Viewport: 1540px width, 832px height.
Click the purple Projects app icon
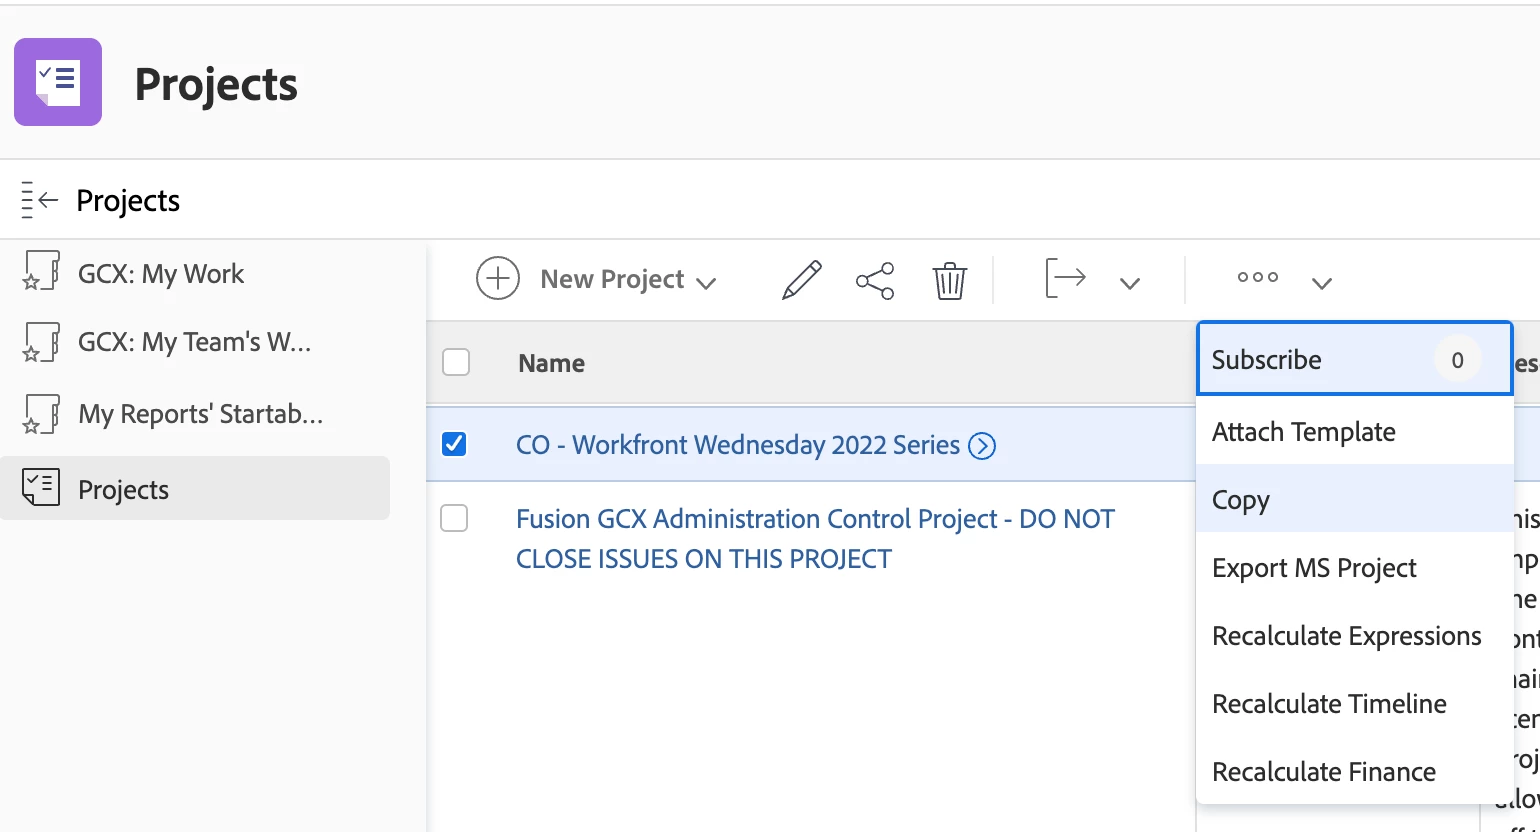click(58, 82)
